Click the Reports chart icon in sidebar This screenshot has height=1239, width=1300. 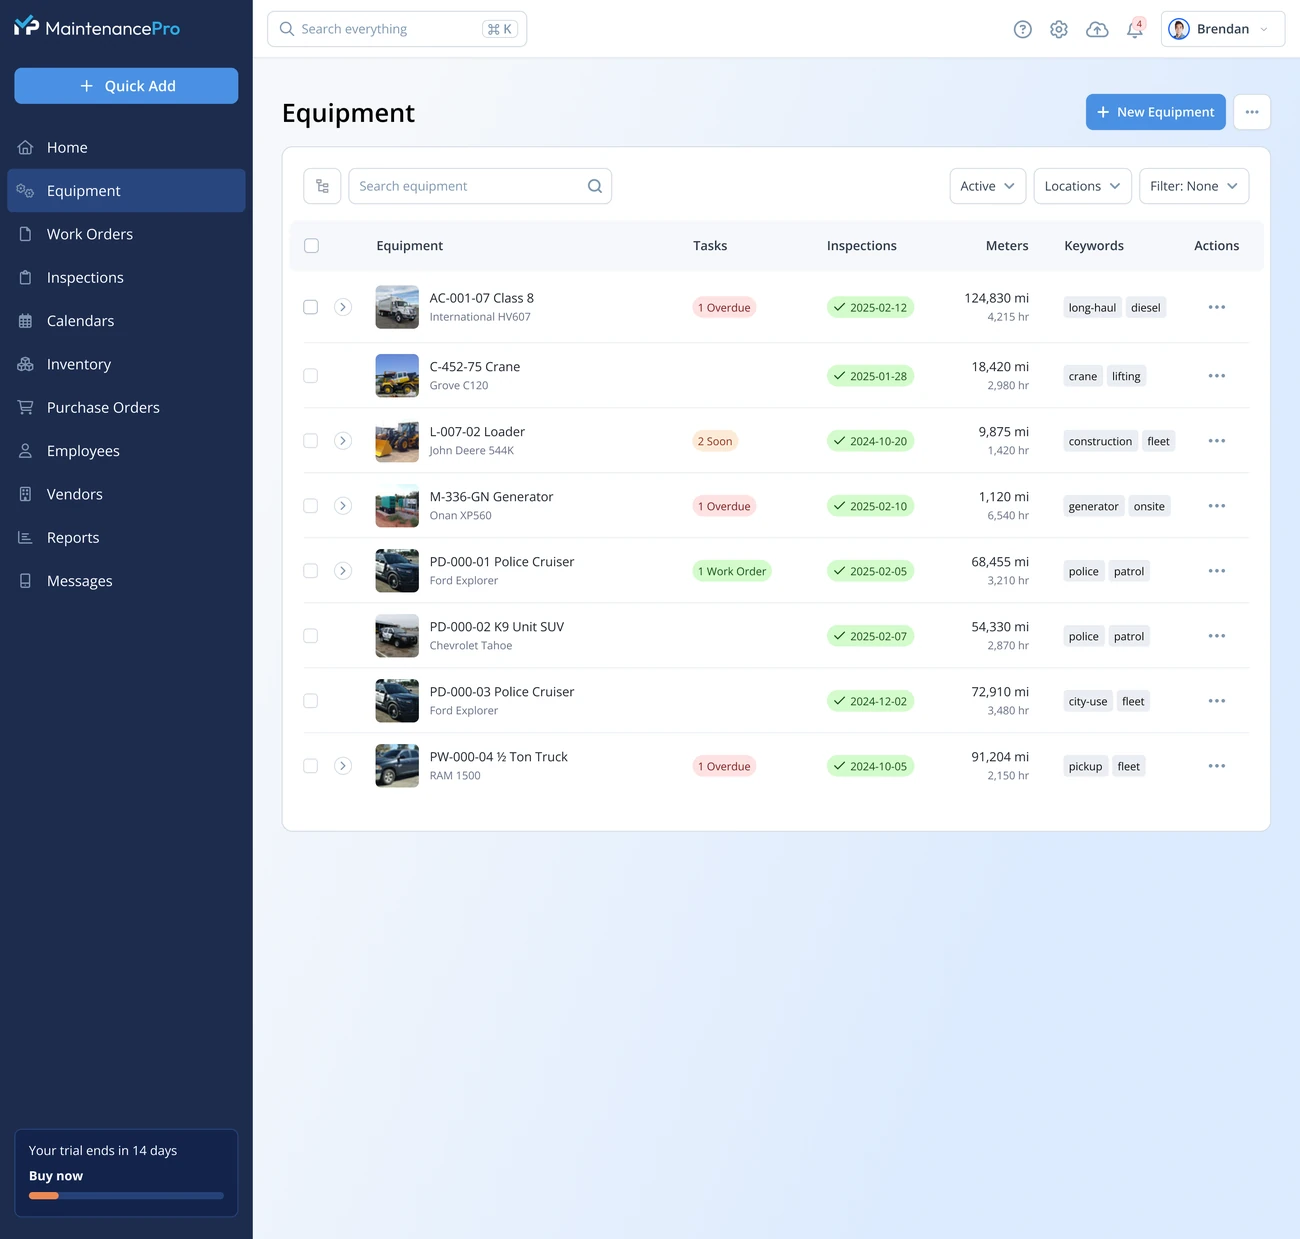point(26,538)
